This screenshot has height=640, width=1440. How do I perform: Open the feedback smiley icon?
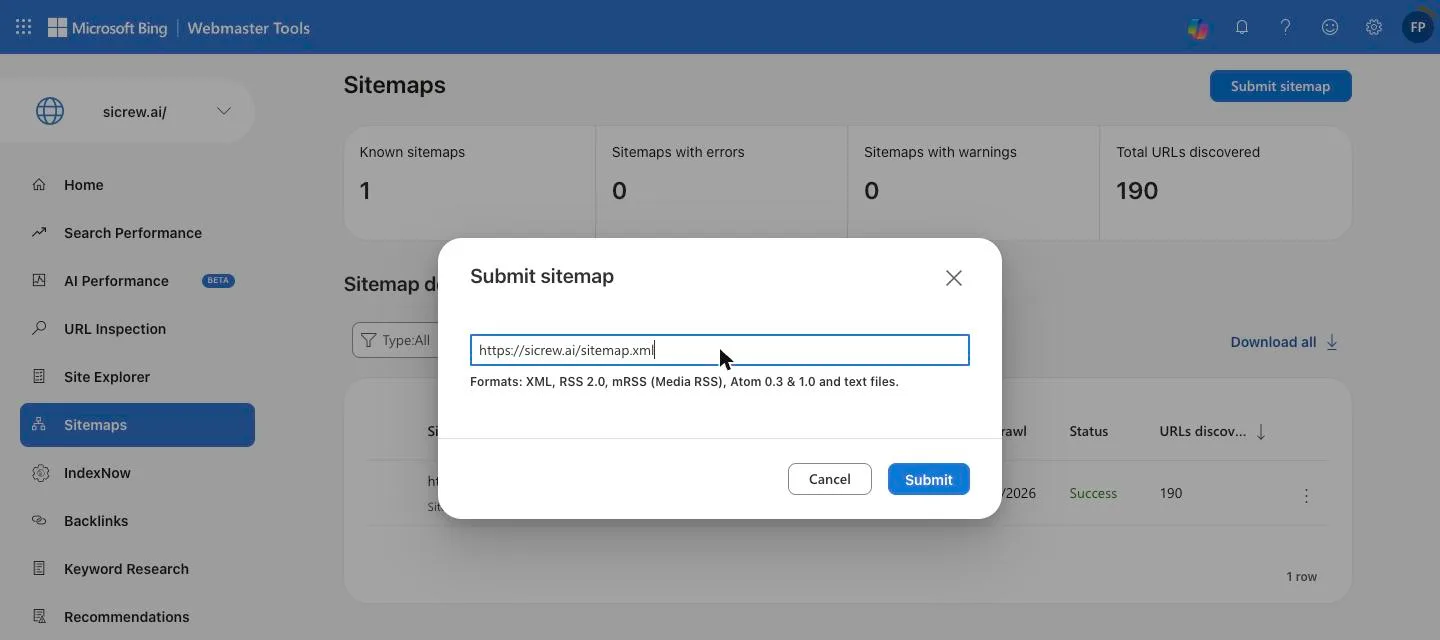(x=1330, y=28)
